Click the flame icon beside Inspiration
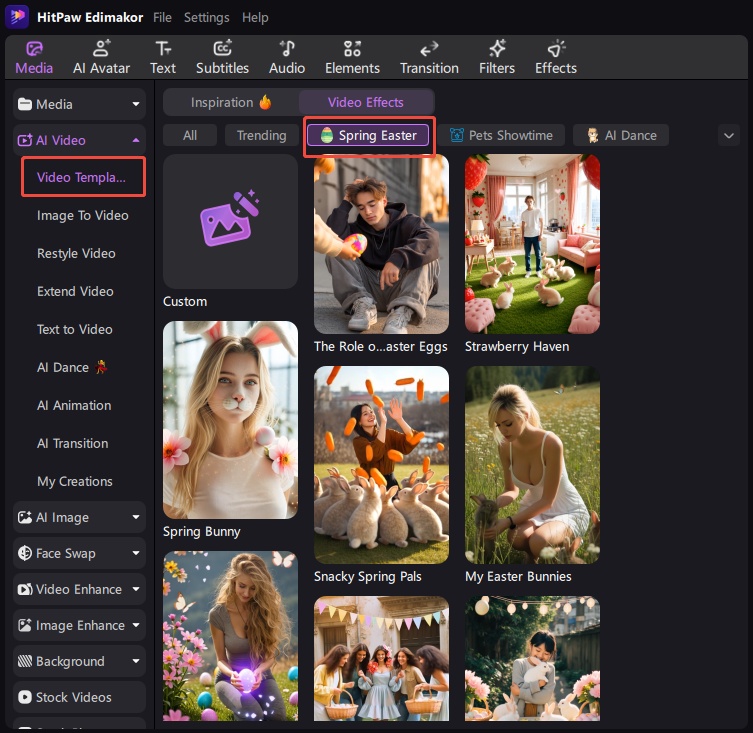Screen dimensions: 753x733 (265, 102)
